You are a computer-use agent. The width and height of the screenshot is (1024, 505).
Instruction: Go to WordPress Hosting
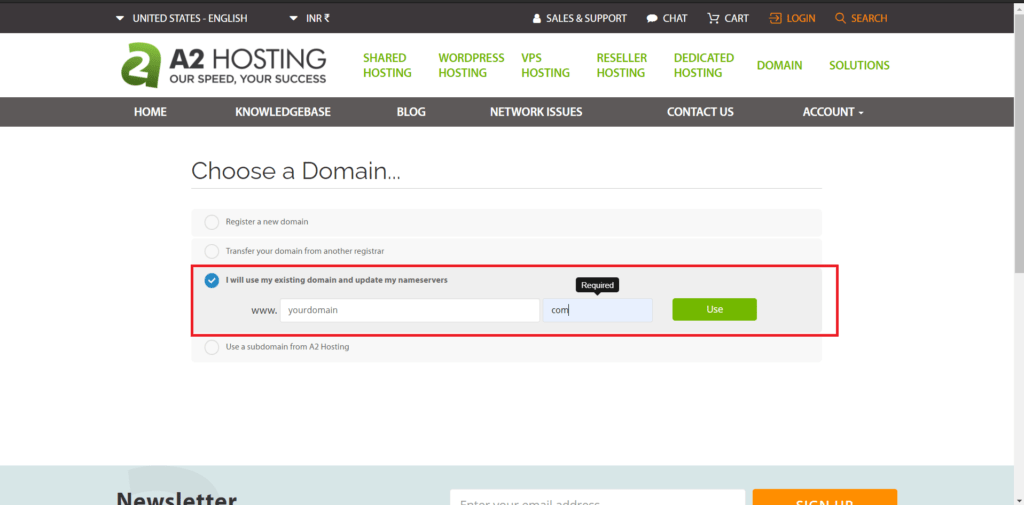click(471, 65)
